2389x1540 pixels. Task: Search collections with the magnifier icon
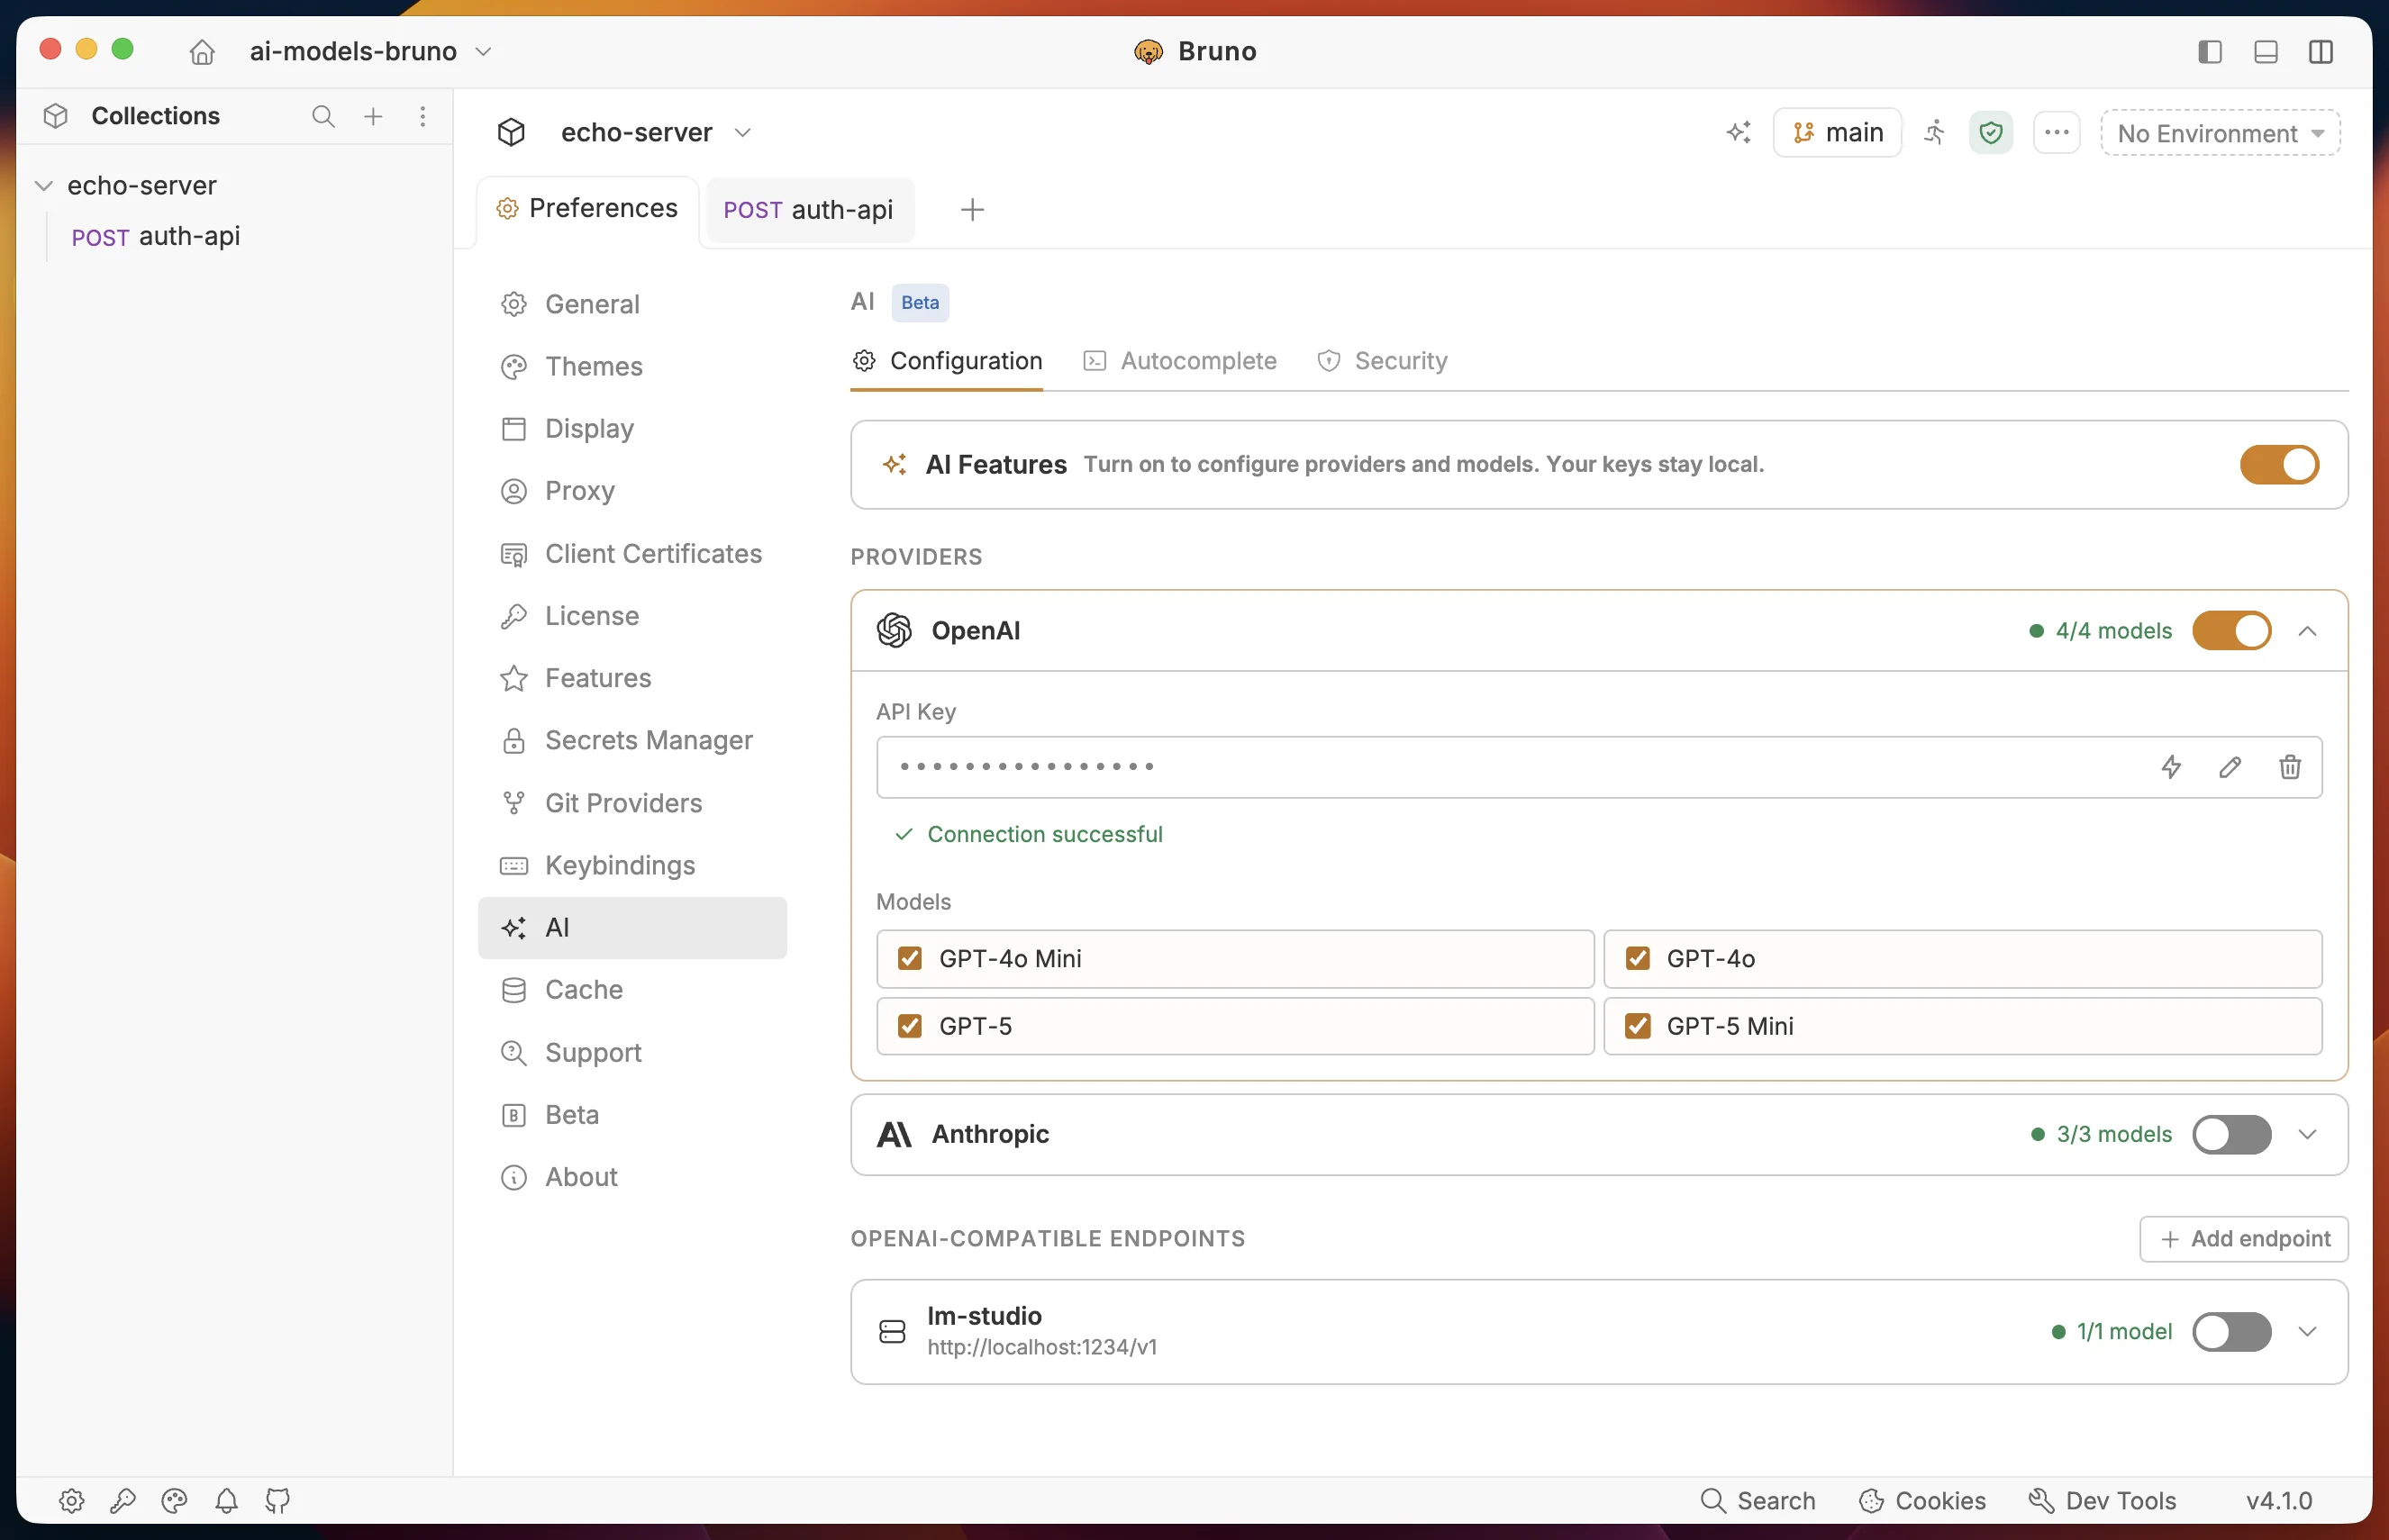point(323,116)
